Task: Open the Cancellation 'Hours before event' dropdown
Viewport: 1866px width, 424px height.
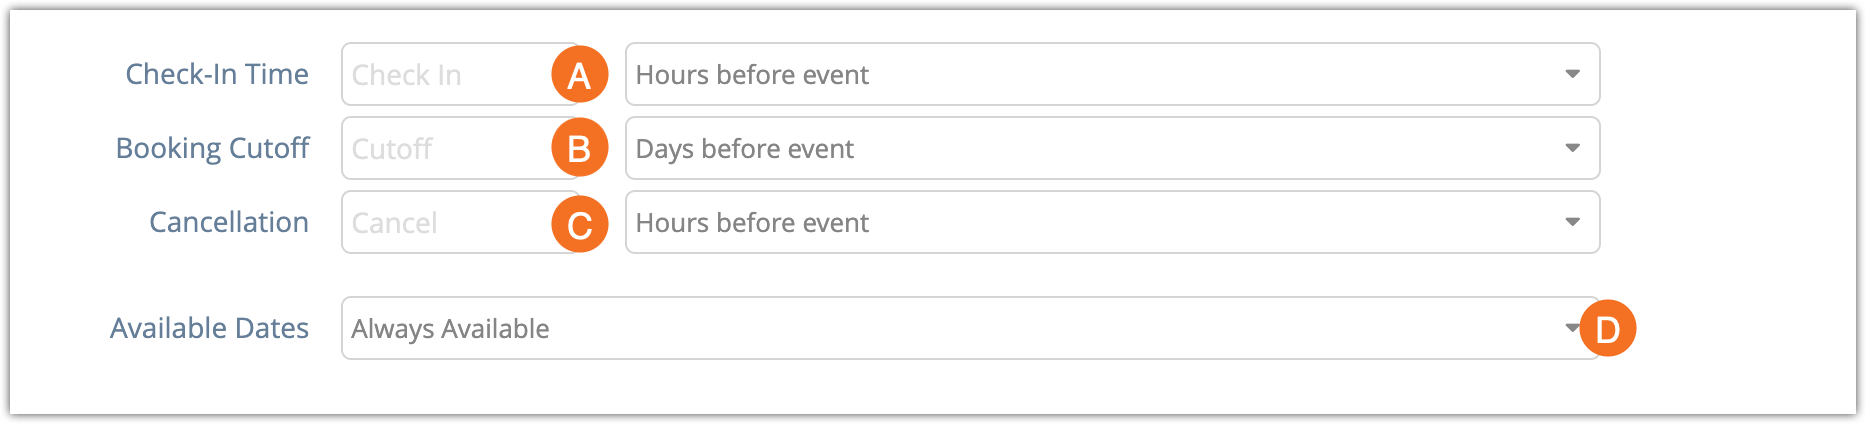Action: point(1113,222)
